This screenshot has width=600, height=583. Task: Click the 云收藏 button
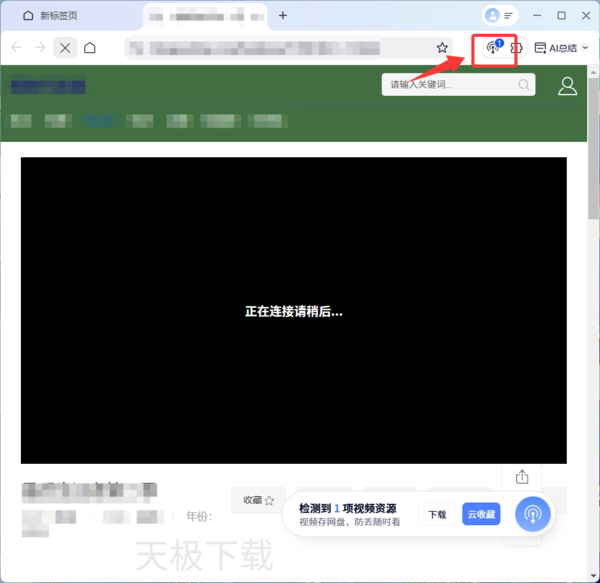click(x=481, y=514)
